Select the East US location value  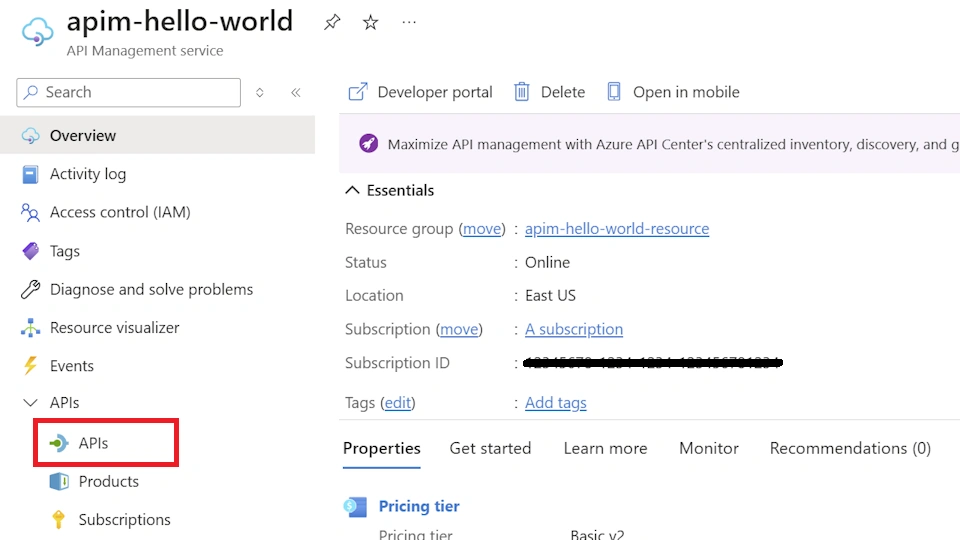pos(550,295)
